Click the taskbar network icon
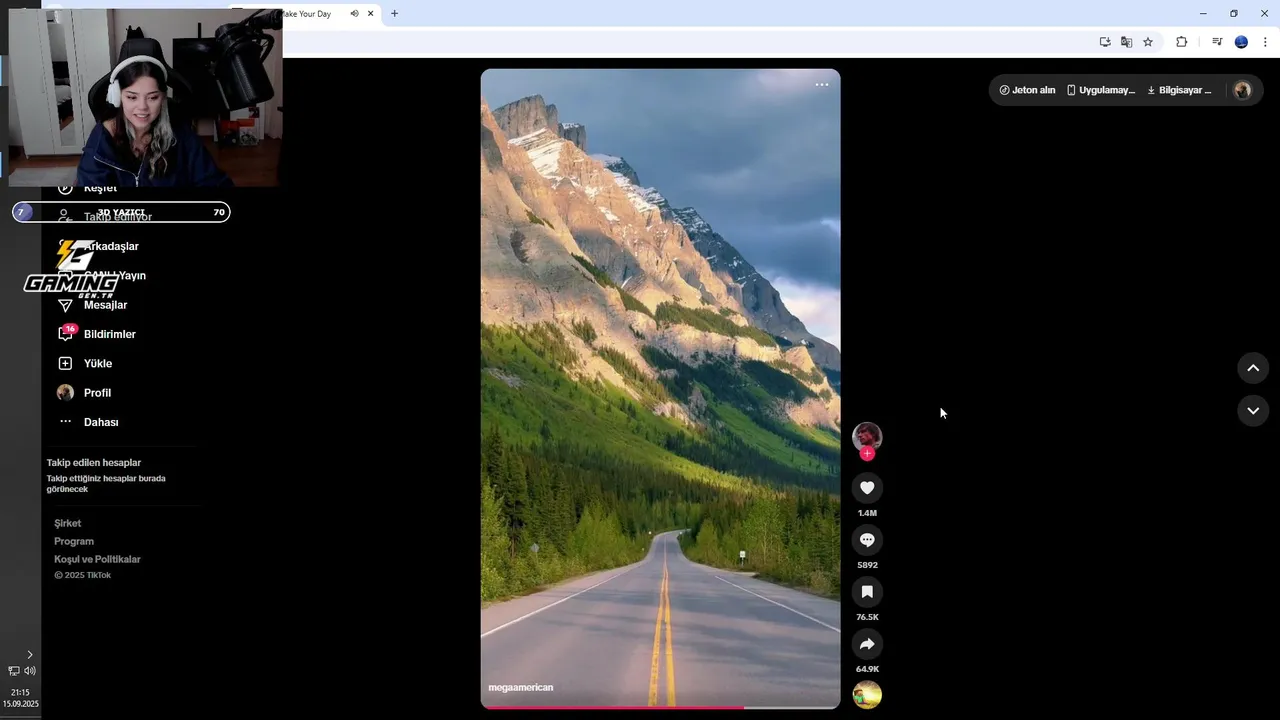The image size is (1280, 720). click(x=14, y=671)
